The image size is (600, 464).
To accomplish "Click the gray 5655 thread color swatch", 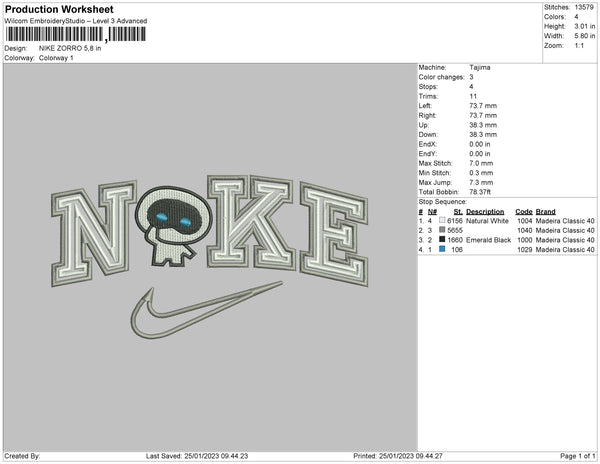I will 442,230.
